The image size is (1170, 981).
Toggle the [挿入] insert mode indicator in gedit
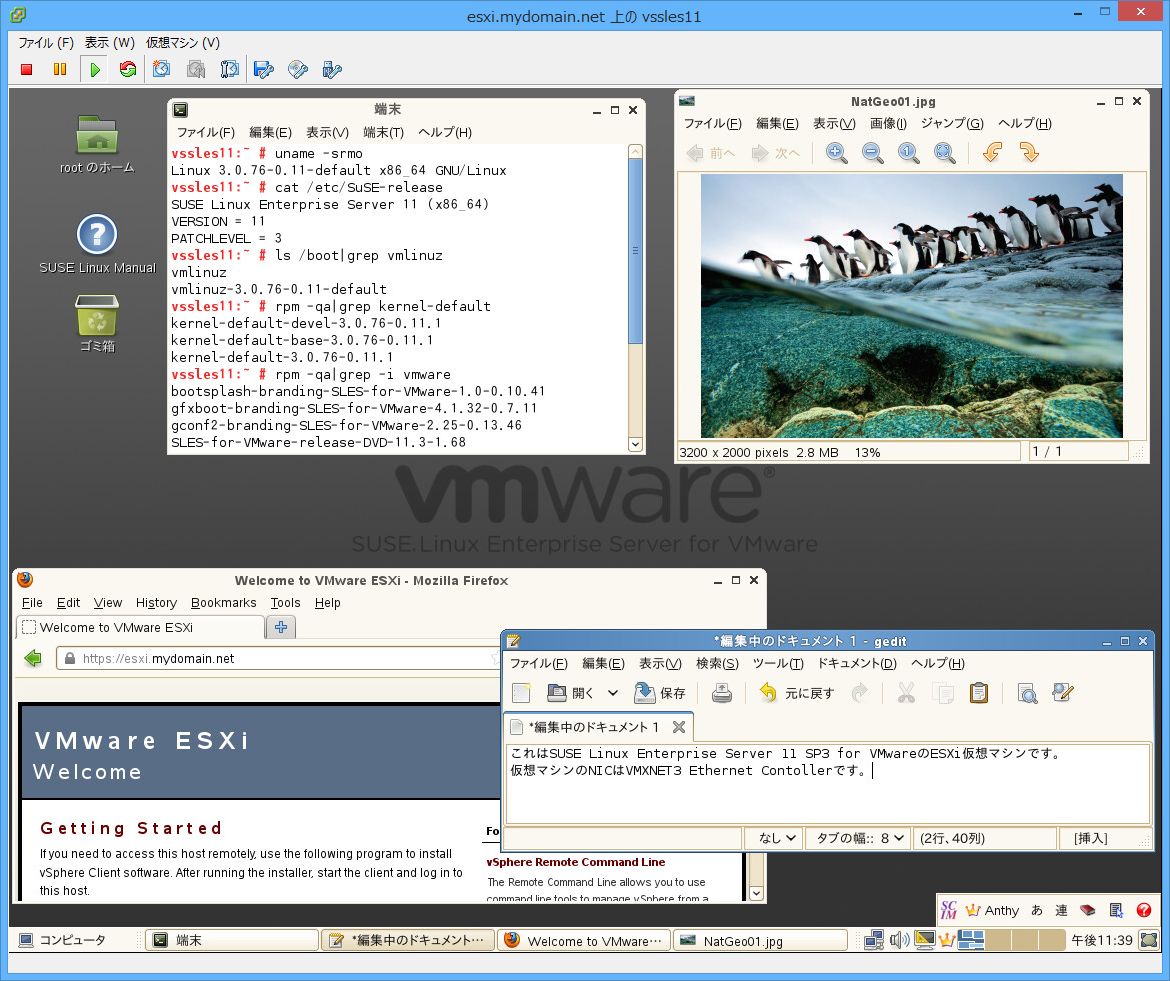tap(1090, 839)
